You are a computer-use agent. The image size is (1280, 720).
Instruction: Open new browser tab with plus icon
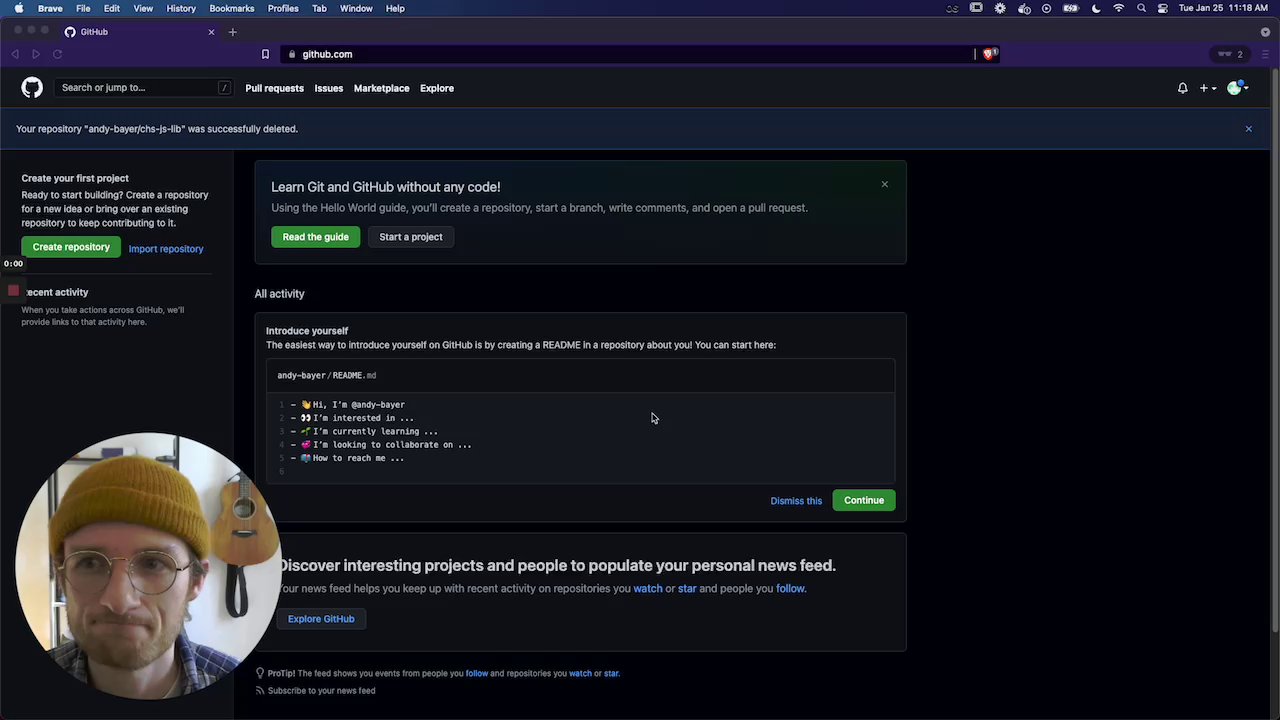tap(232, 32)
